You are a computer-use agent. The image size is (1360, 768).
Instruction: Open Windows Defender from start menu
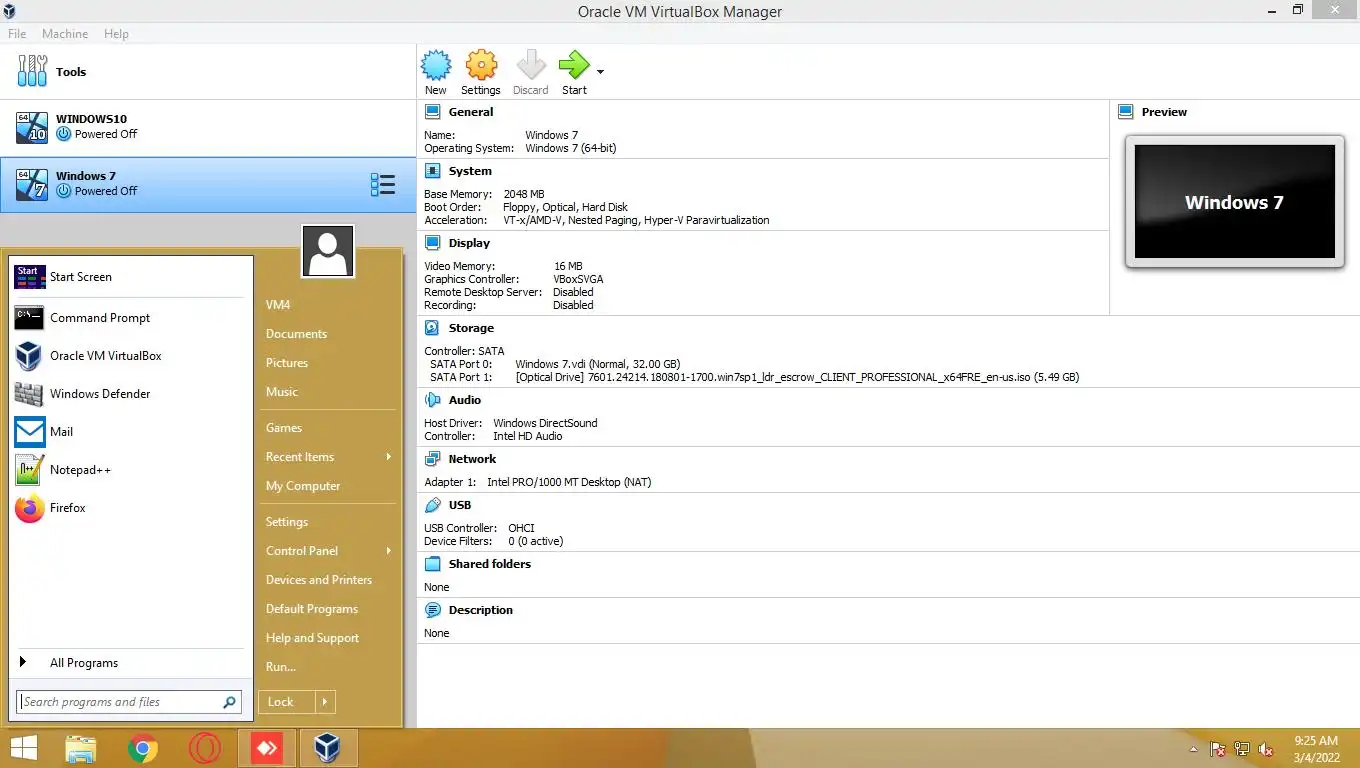tap(130, 394)
